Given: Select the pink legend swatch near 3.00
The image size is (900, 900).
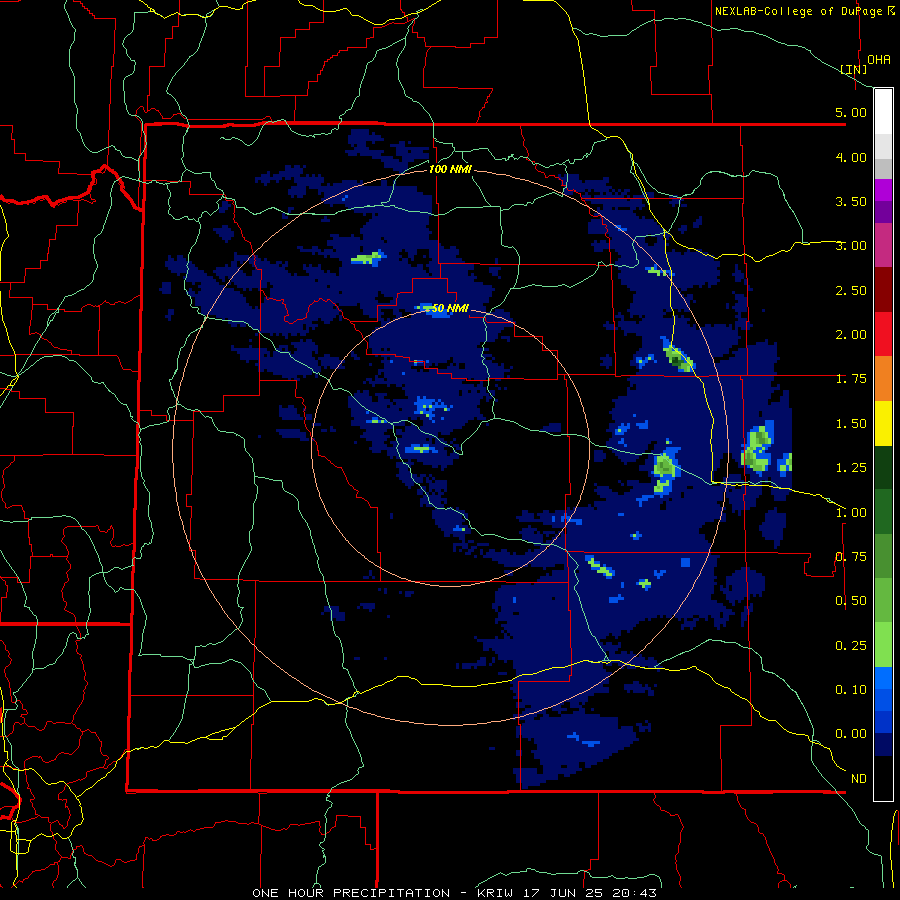Looking at the screenshot, I should tap(883, 245).
